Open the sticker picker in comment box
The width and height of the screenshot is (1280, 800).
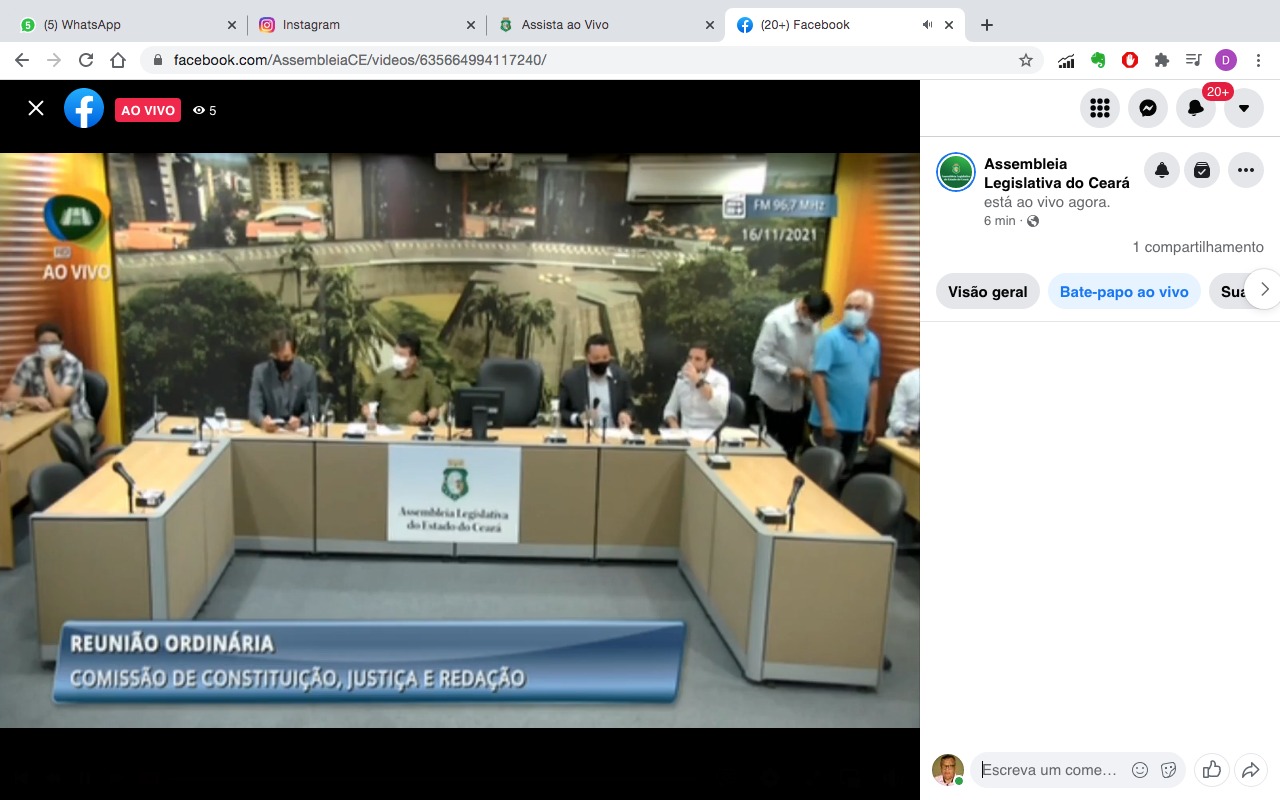tap(1167, 770)
